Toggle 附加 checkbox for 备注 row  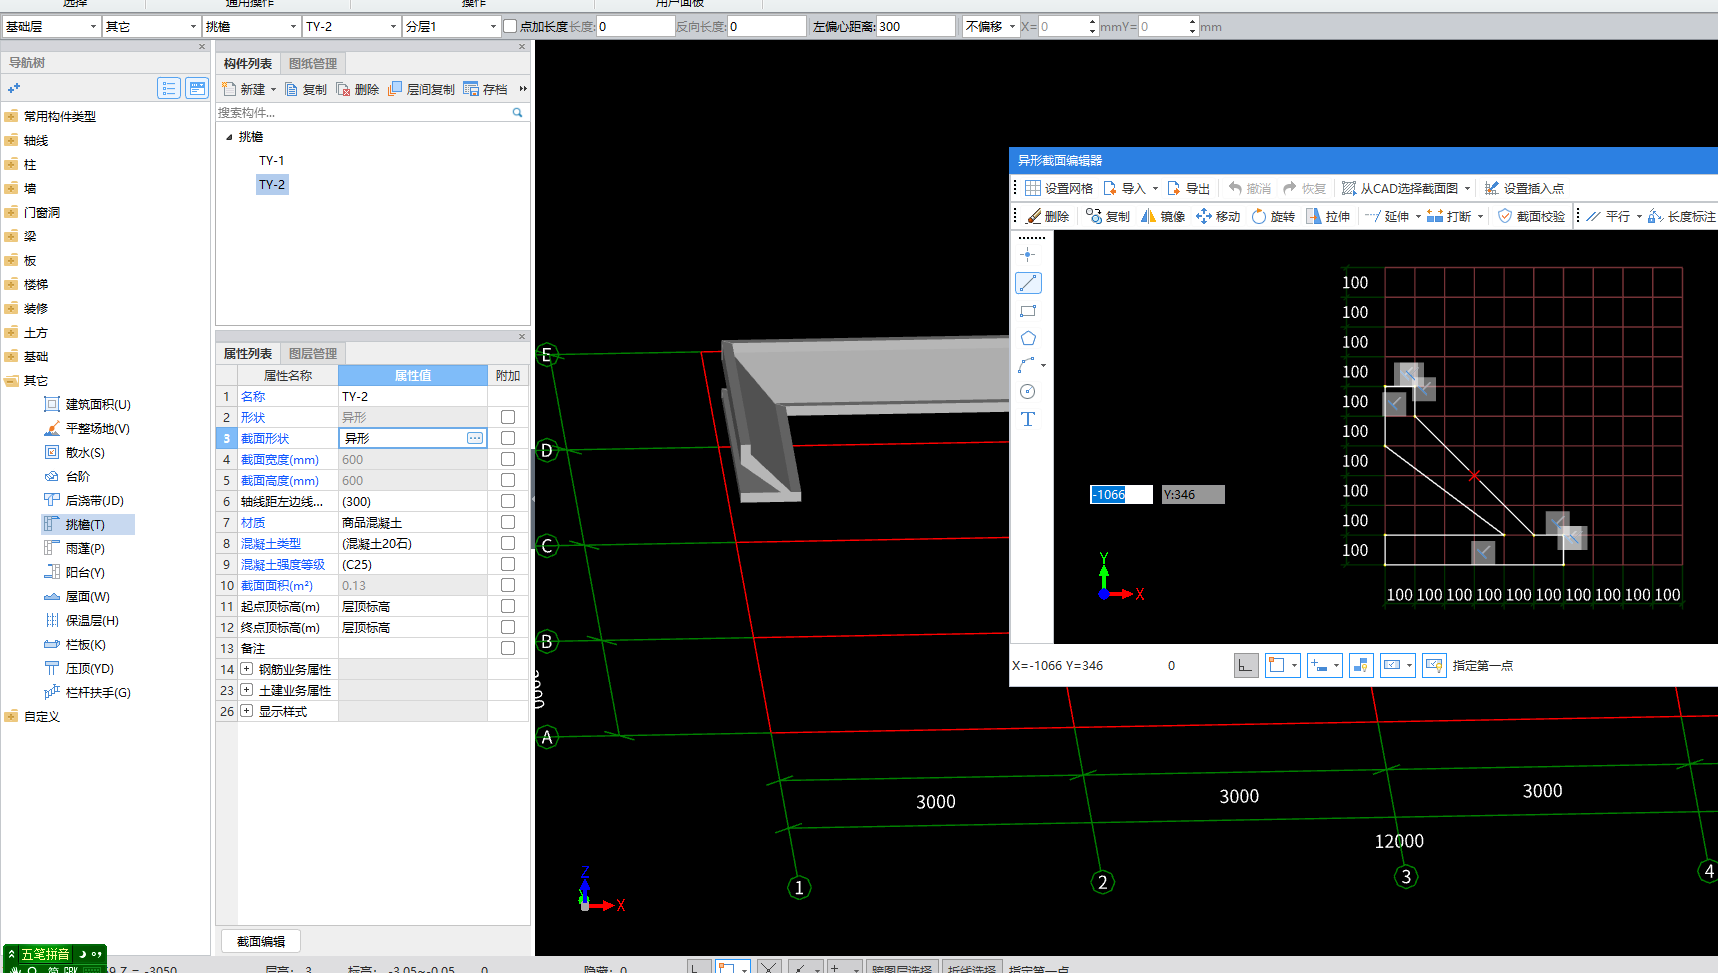pos(508,648)
